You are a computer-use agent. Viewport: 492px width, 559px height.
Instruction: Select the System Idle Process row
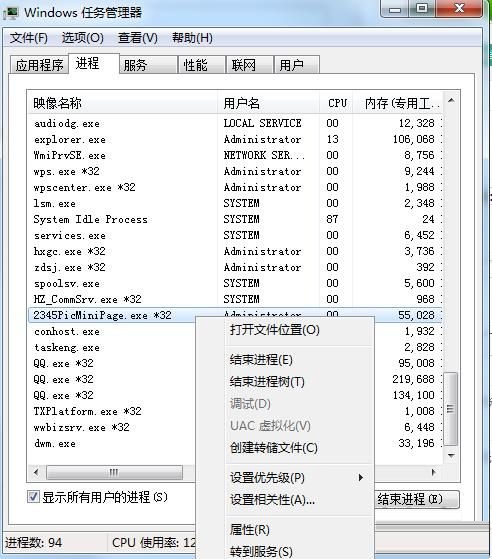click(235, 219)
